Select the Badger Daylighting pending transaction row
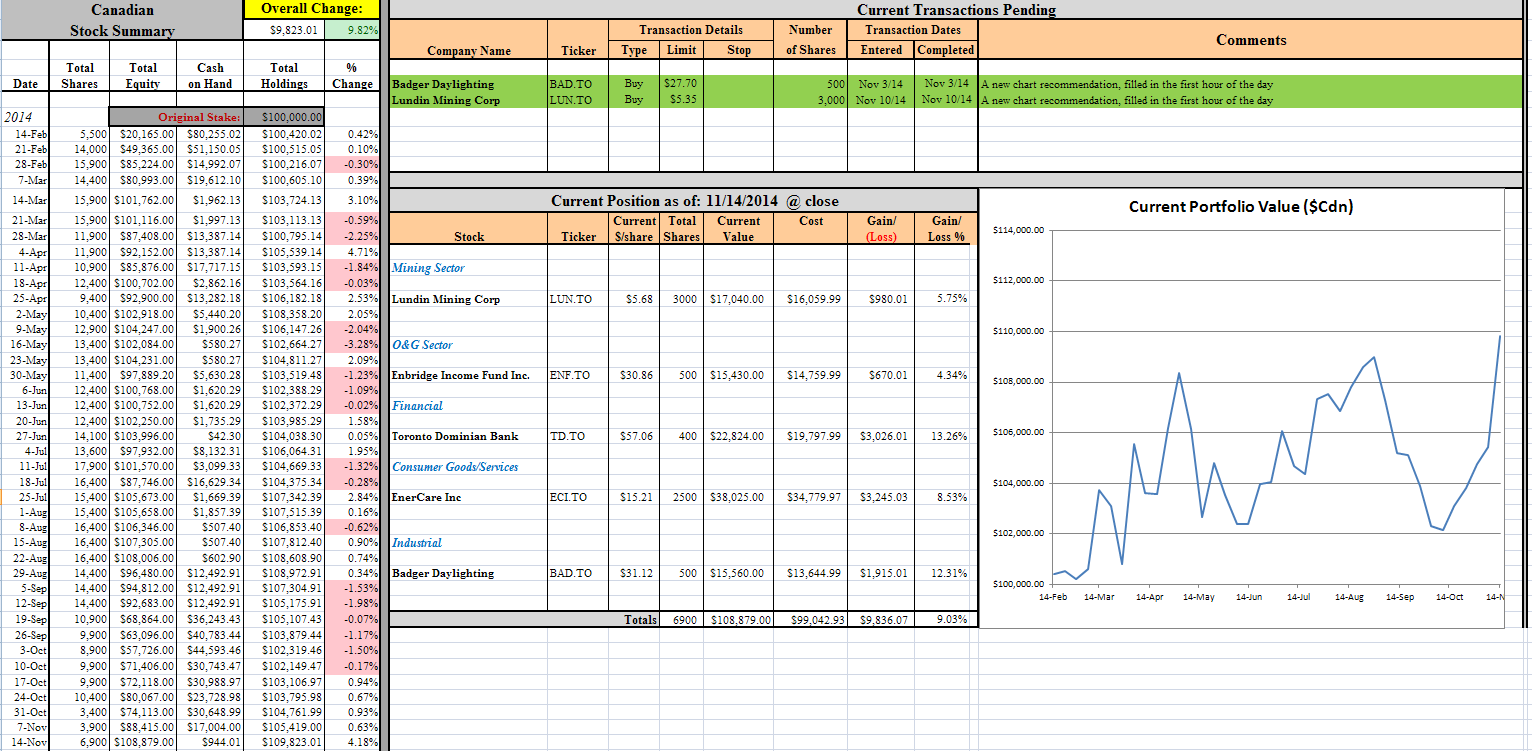 [956, 84]
